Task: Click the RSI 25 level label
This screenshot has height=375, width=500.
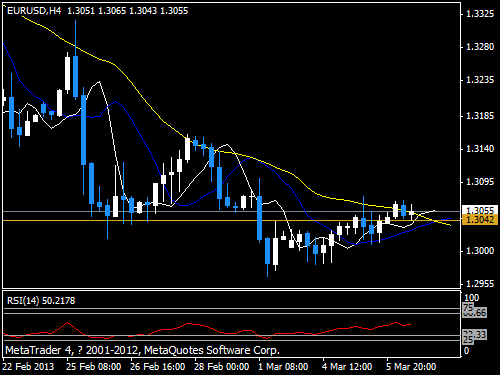Action: (x=468, y=340)
